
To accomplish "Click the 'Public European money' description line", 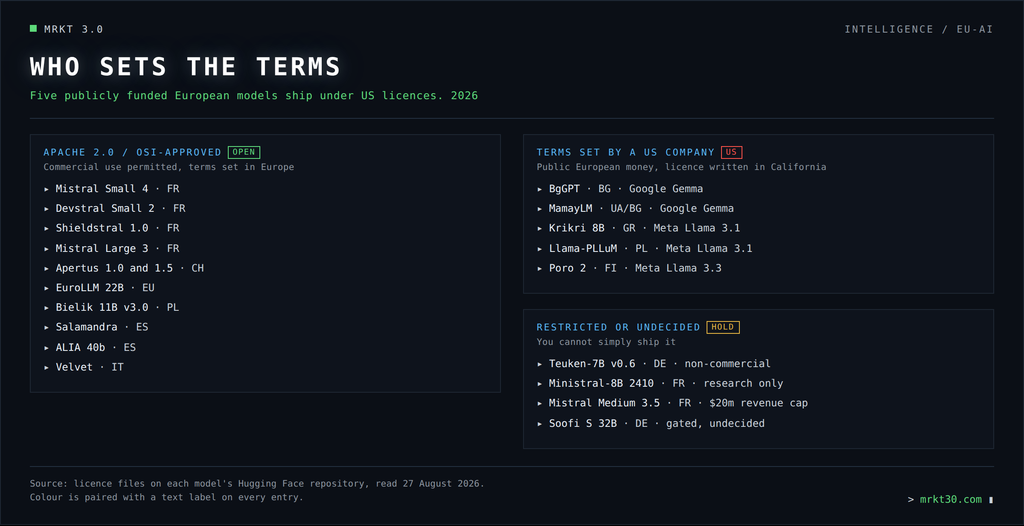I will [x=681, y=167].
